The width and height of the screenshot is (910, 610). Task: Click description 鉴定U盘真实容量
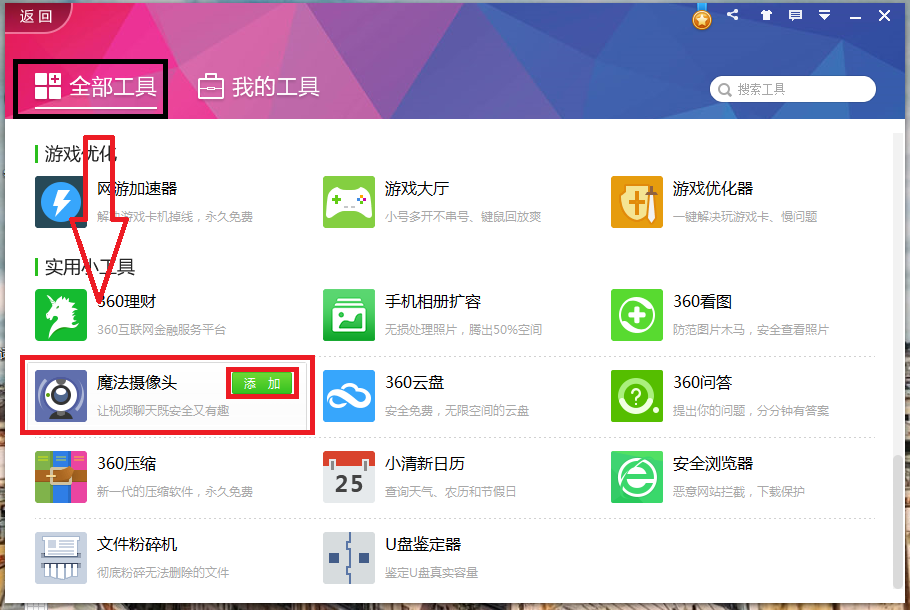(x=431, y=573)
